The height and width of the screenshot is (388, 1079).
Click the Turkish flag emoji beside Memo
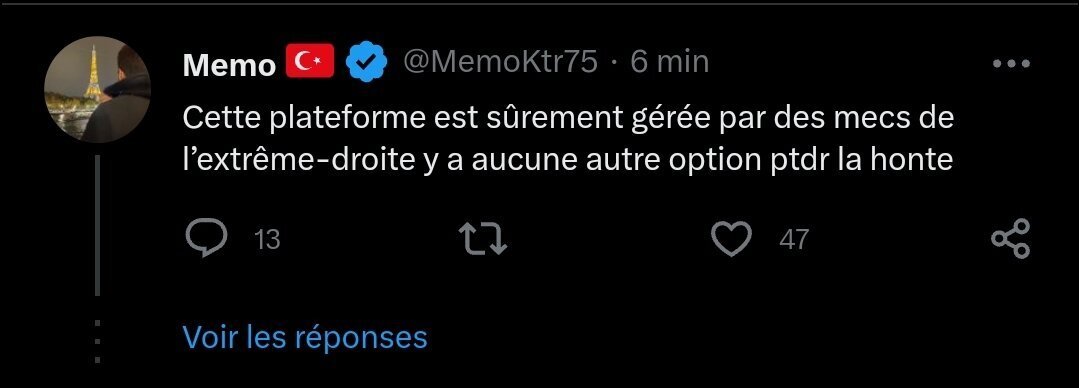(x=310, y=61)
